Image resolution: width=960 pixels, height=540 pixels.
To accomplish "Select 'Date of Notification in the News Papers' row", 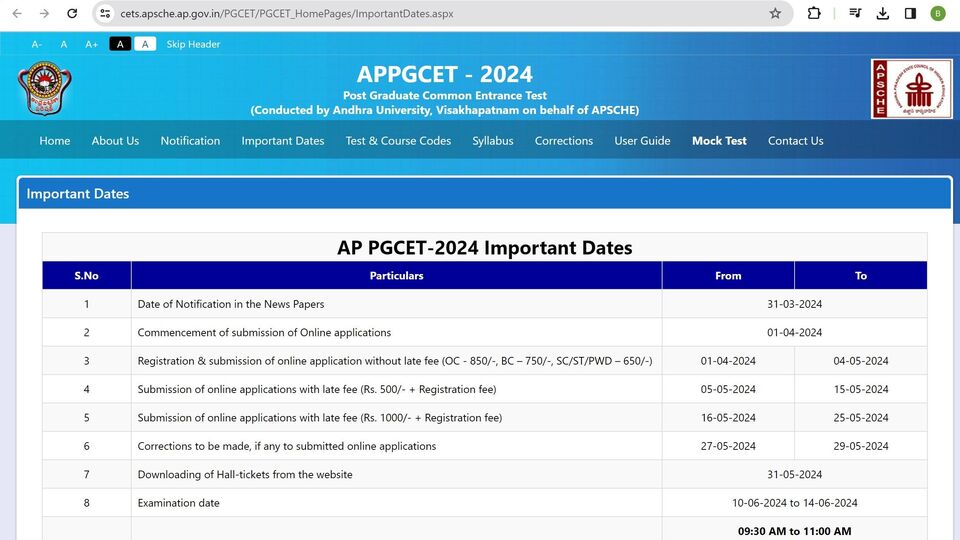I will point(484,304).
